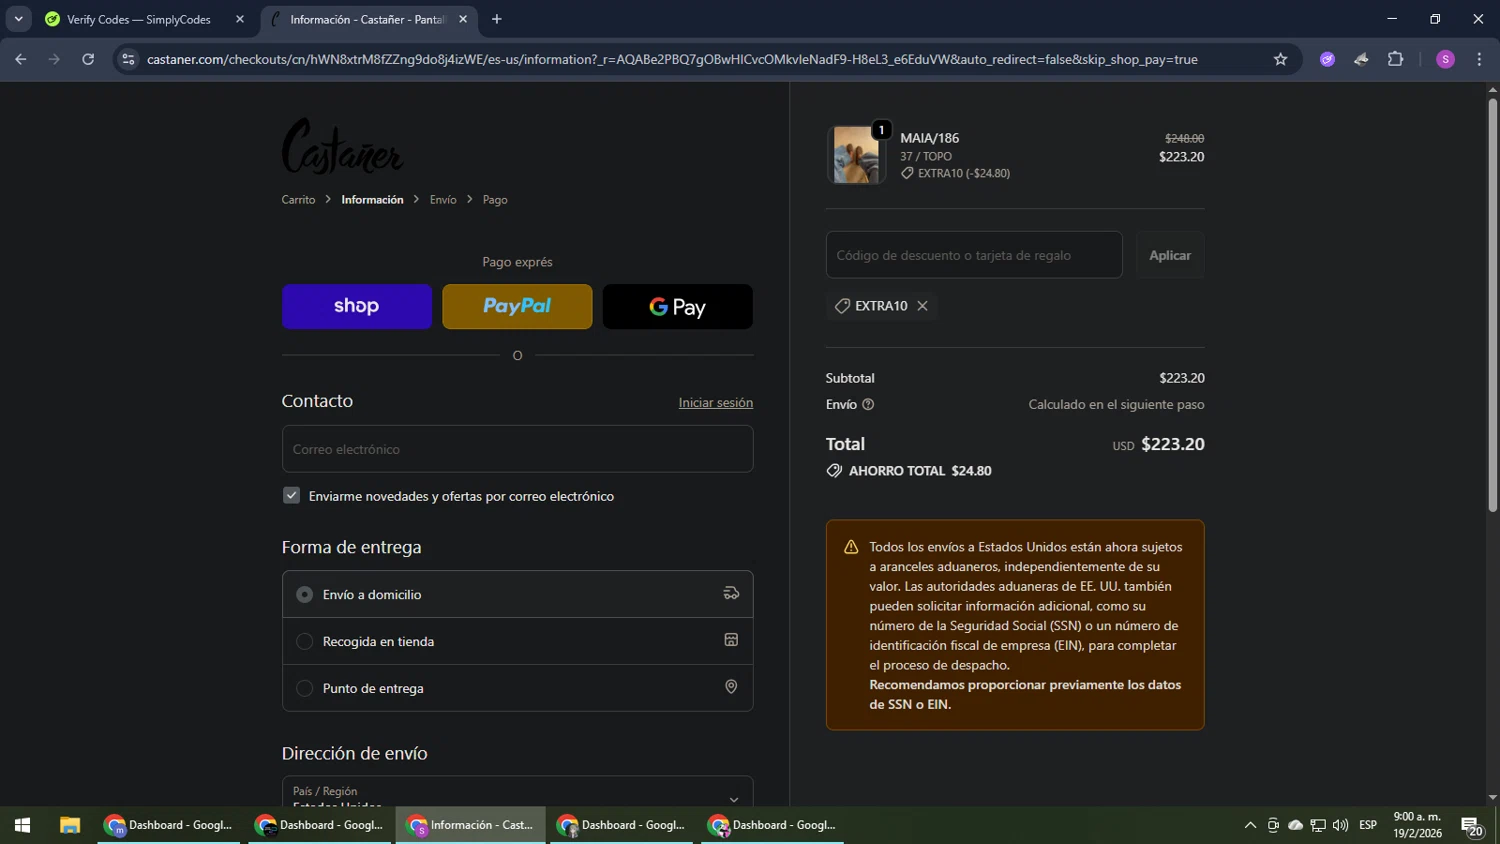Open the volume control in the tray
Viewport: 1500px width, 844px height.
[1340, 825]
